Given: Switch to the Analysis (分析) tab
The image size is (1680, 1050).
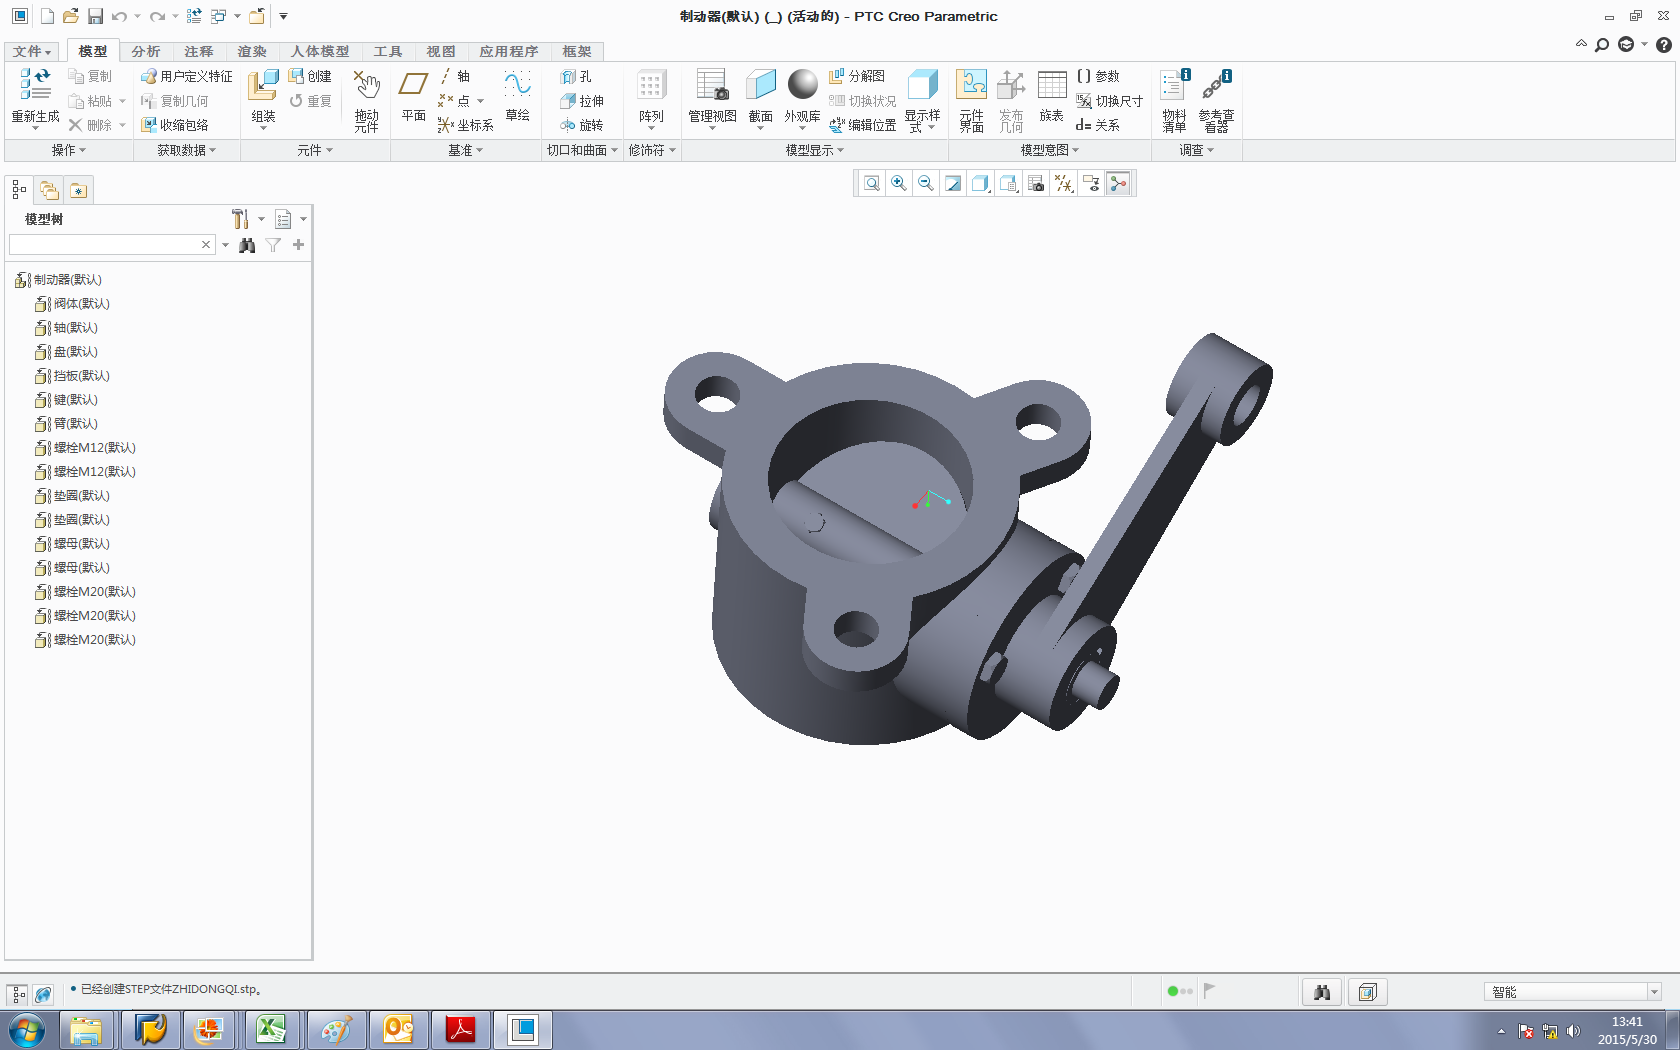Looking at the screenshot, I should click(x=145, y=51).
